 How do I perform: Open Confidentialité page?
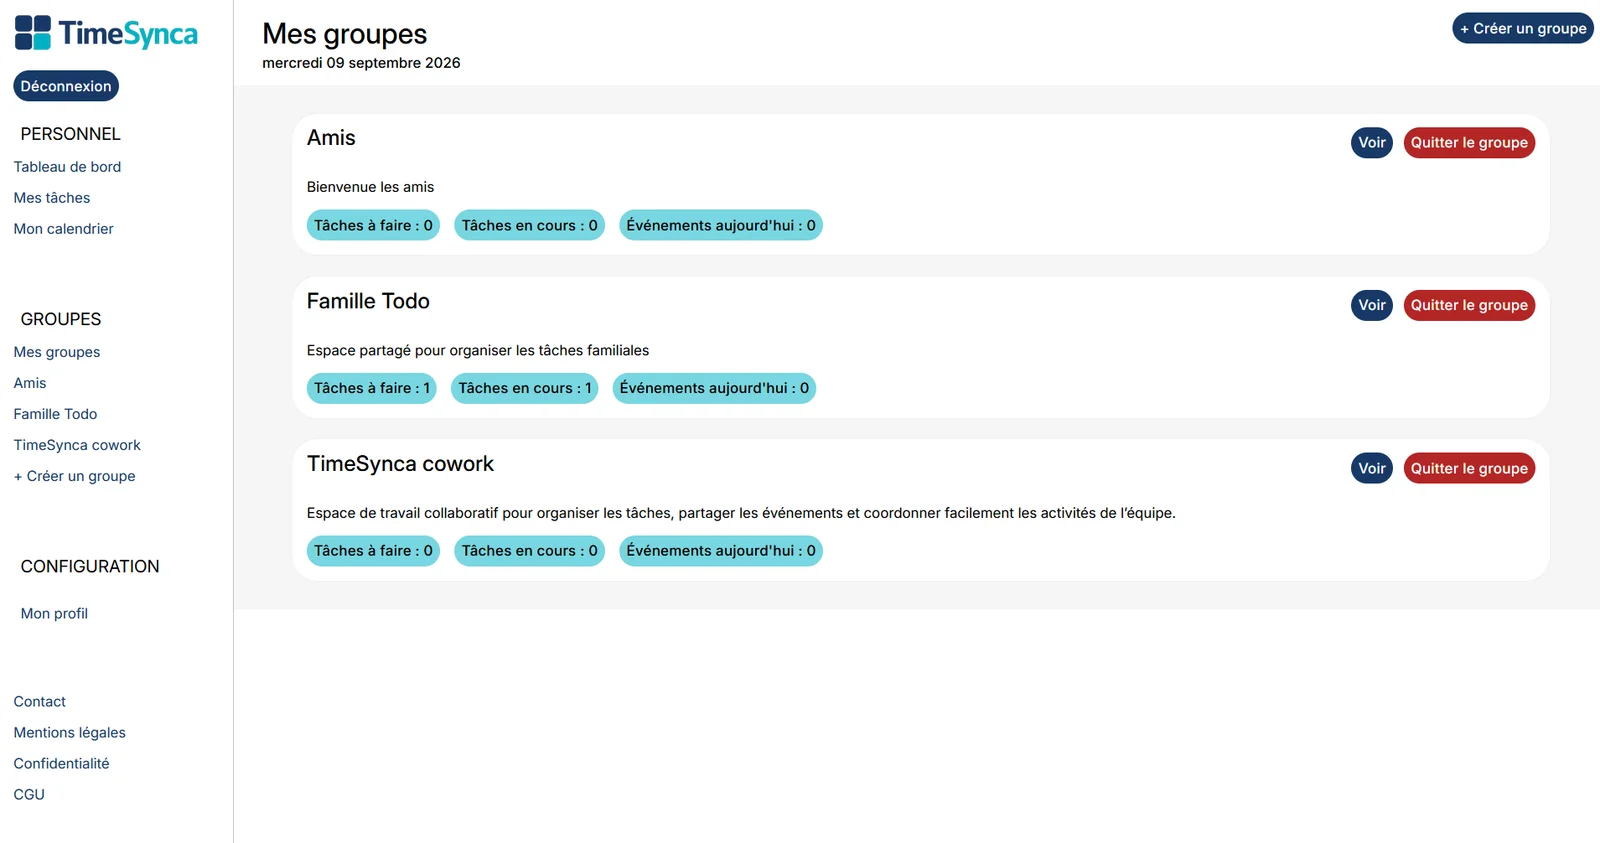point(61,764)
